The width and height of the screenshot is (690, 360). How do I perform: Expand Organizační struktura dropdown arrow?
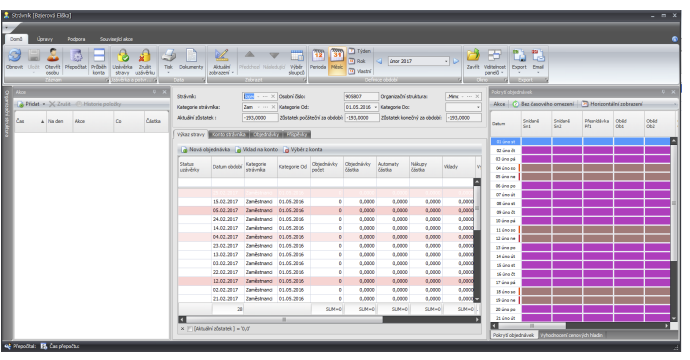click(x=462, y=96)
